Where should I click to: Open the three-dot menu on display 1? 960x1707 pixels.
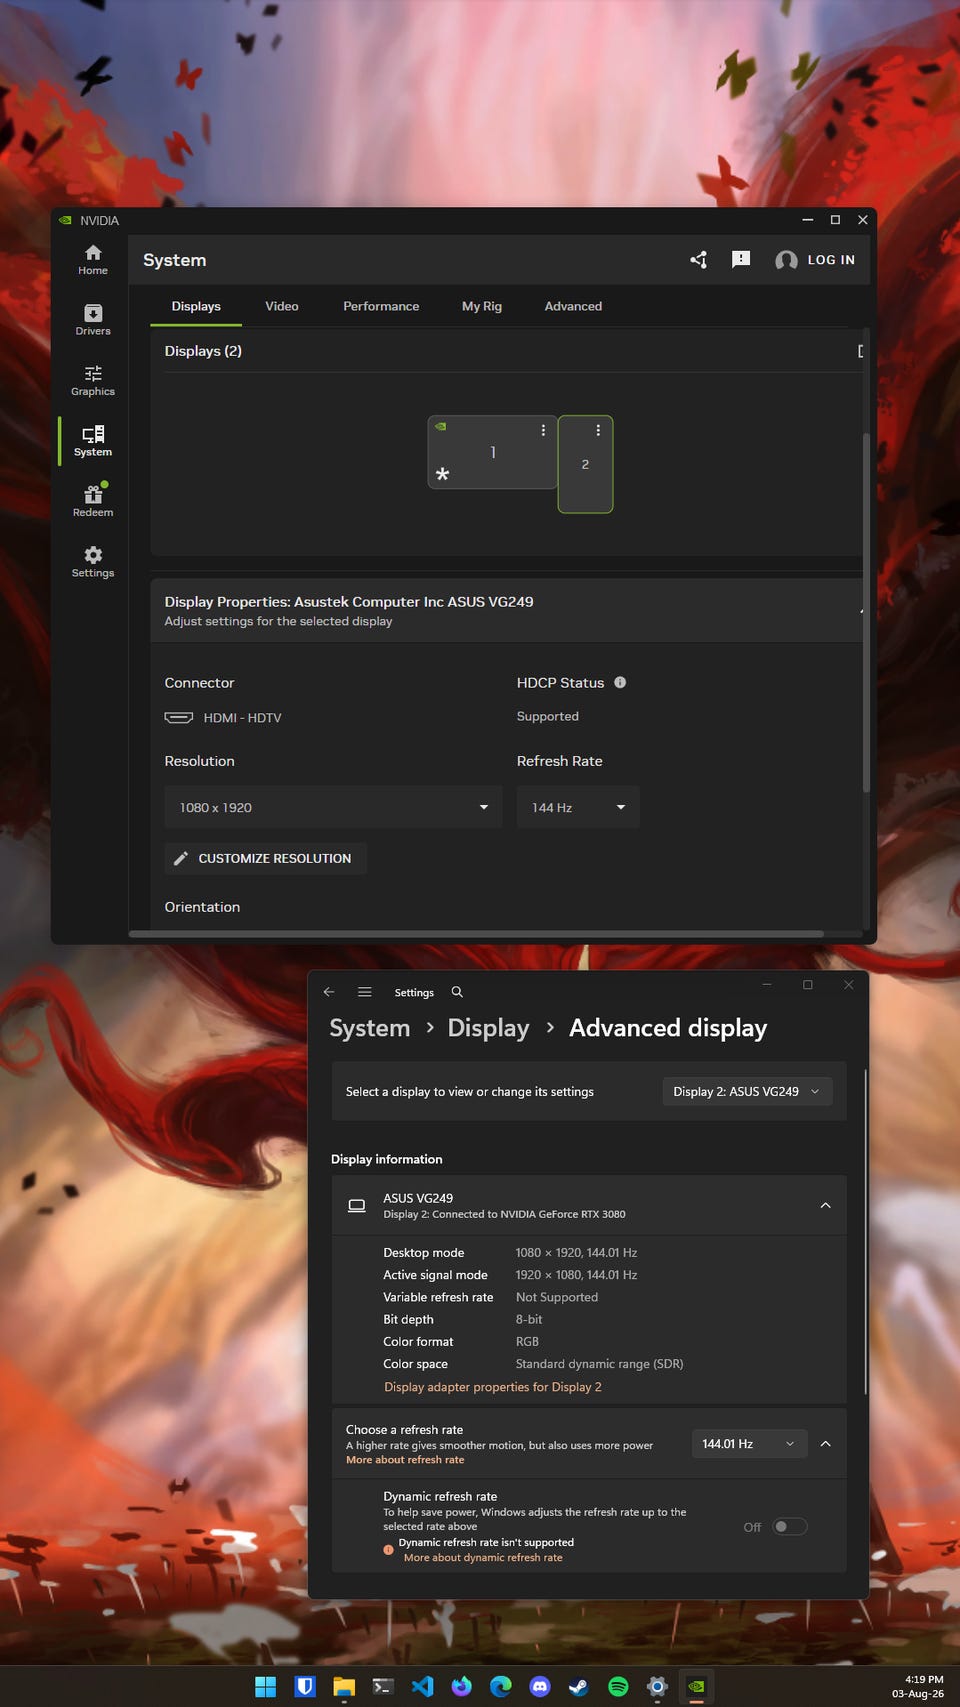543,430
